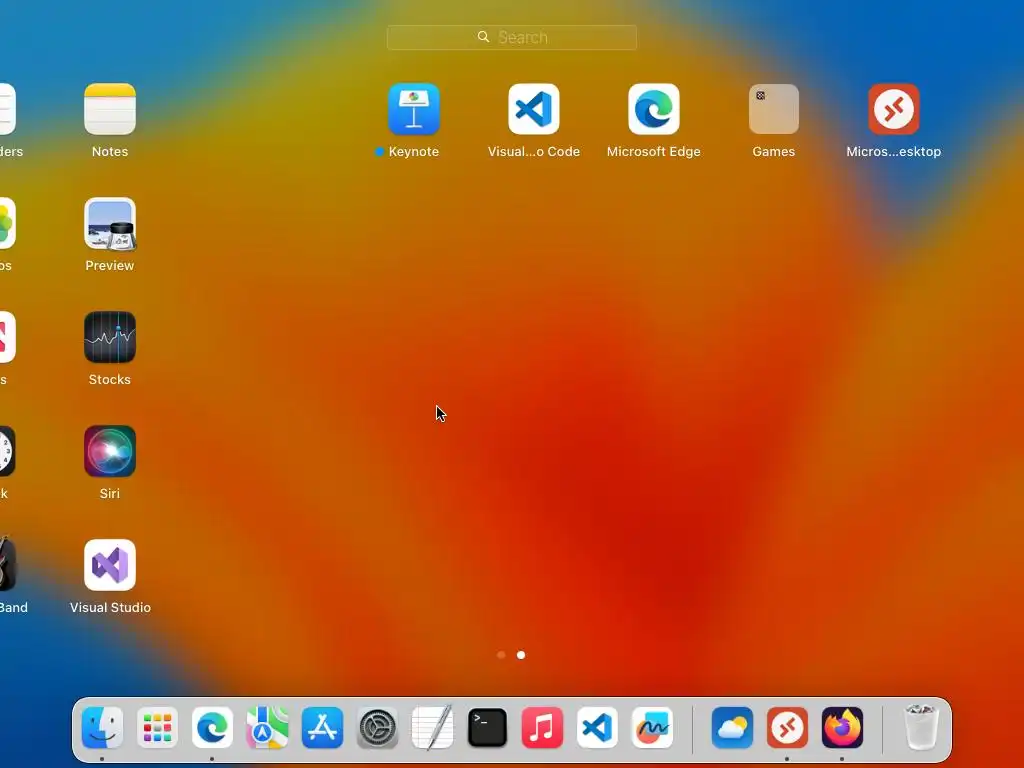This screenshot has height=768, width=1024.
Task: Launch Keynote from Launchpad
Action: tap(413, 109)
